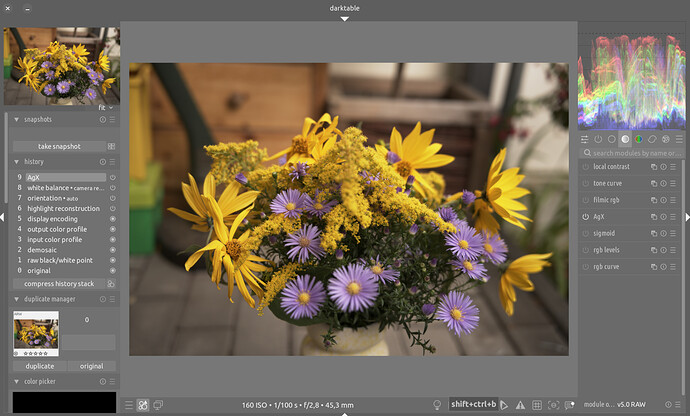Reset AgX module parameters

click(664, 217)
